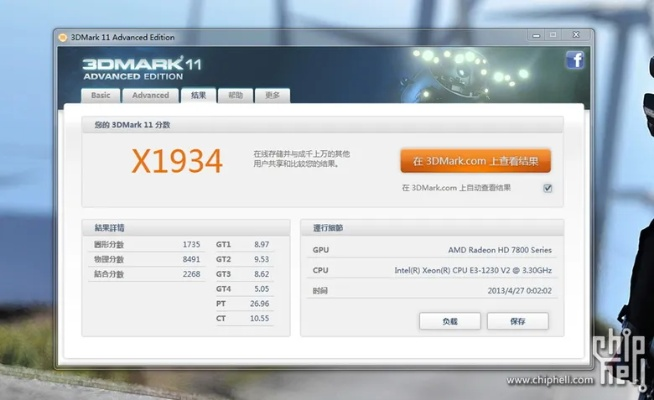Go to the 帮助 tab

coord(235,95)
